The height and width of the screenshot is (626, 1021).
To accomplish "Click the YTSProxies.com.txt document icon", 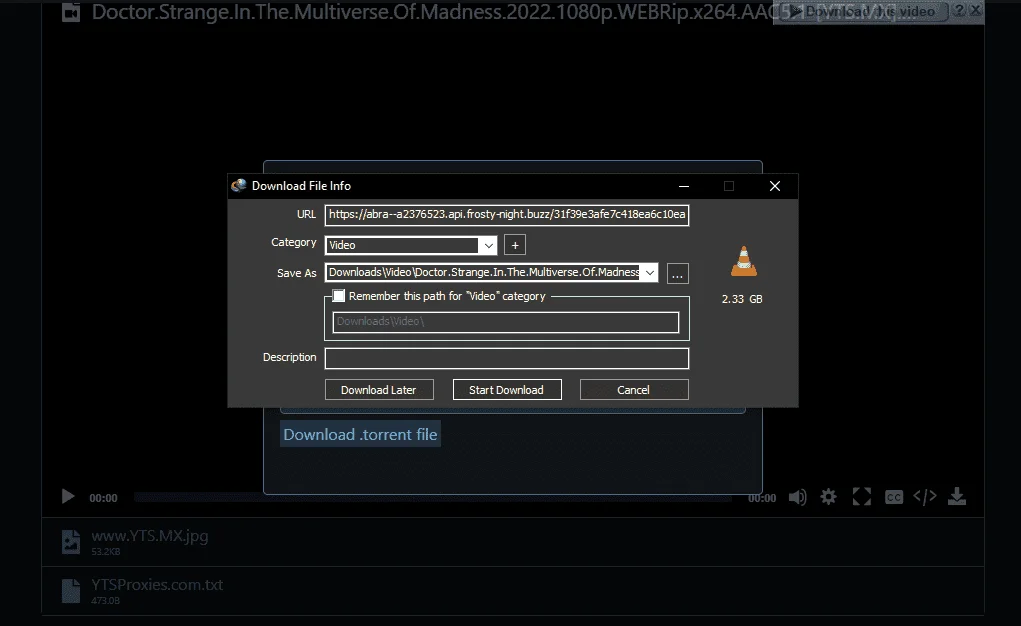I will pos(71,591).
